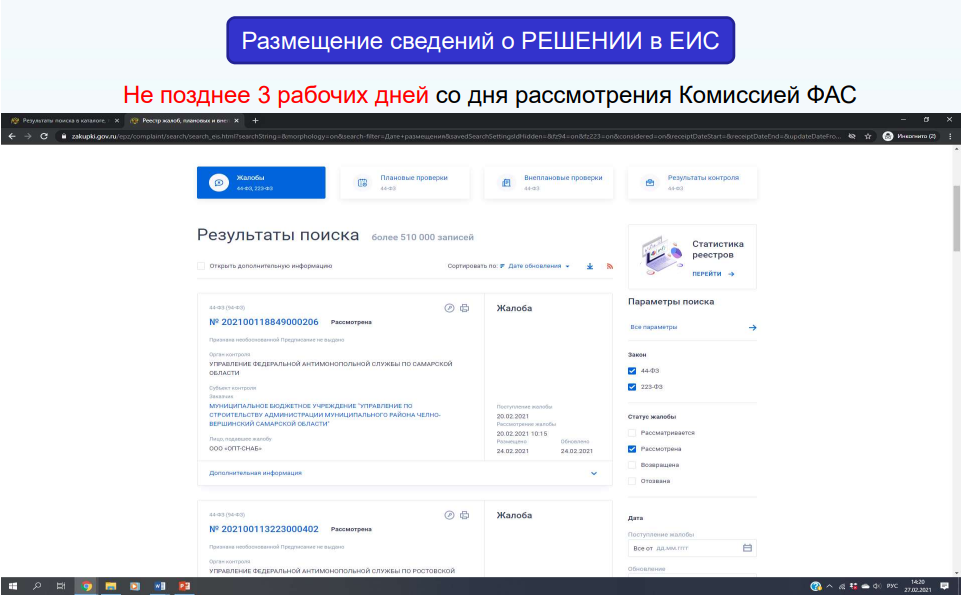
Task: Open PowerPoint from the Windows taskbar
Action: click(184, 586)
